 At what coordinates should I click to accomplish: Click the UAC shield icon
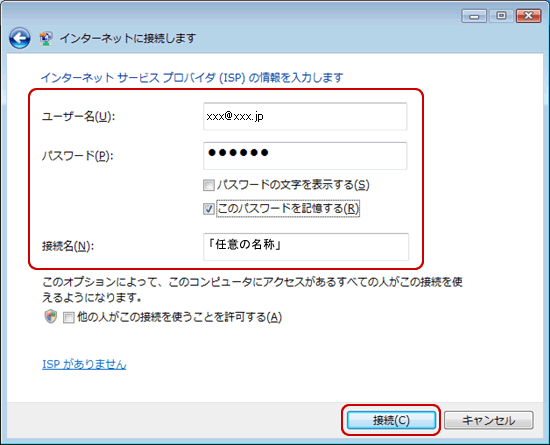pos(51,317)
